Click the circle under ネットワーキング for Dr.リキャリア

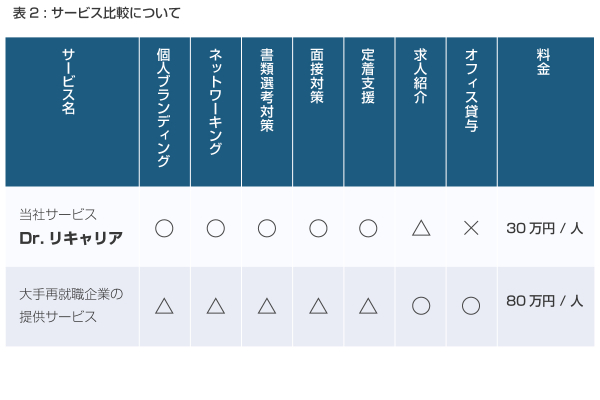click(215, 228)
